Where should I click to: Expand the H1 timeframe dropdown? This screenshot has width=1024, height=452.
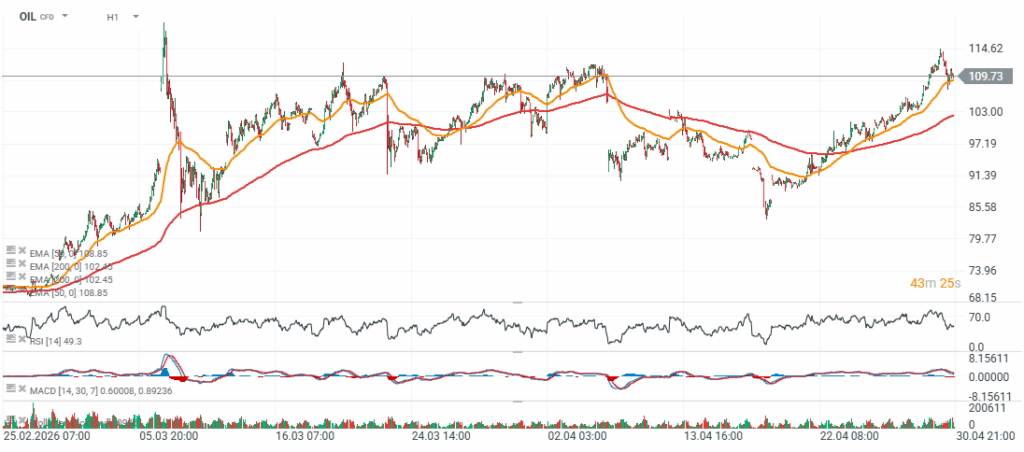pyautogui.click(x=135, y=16)
